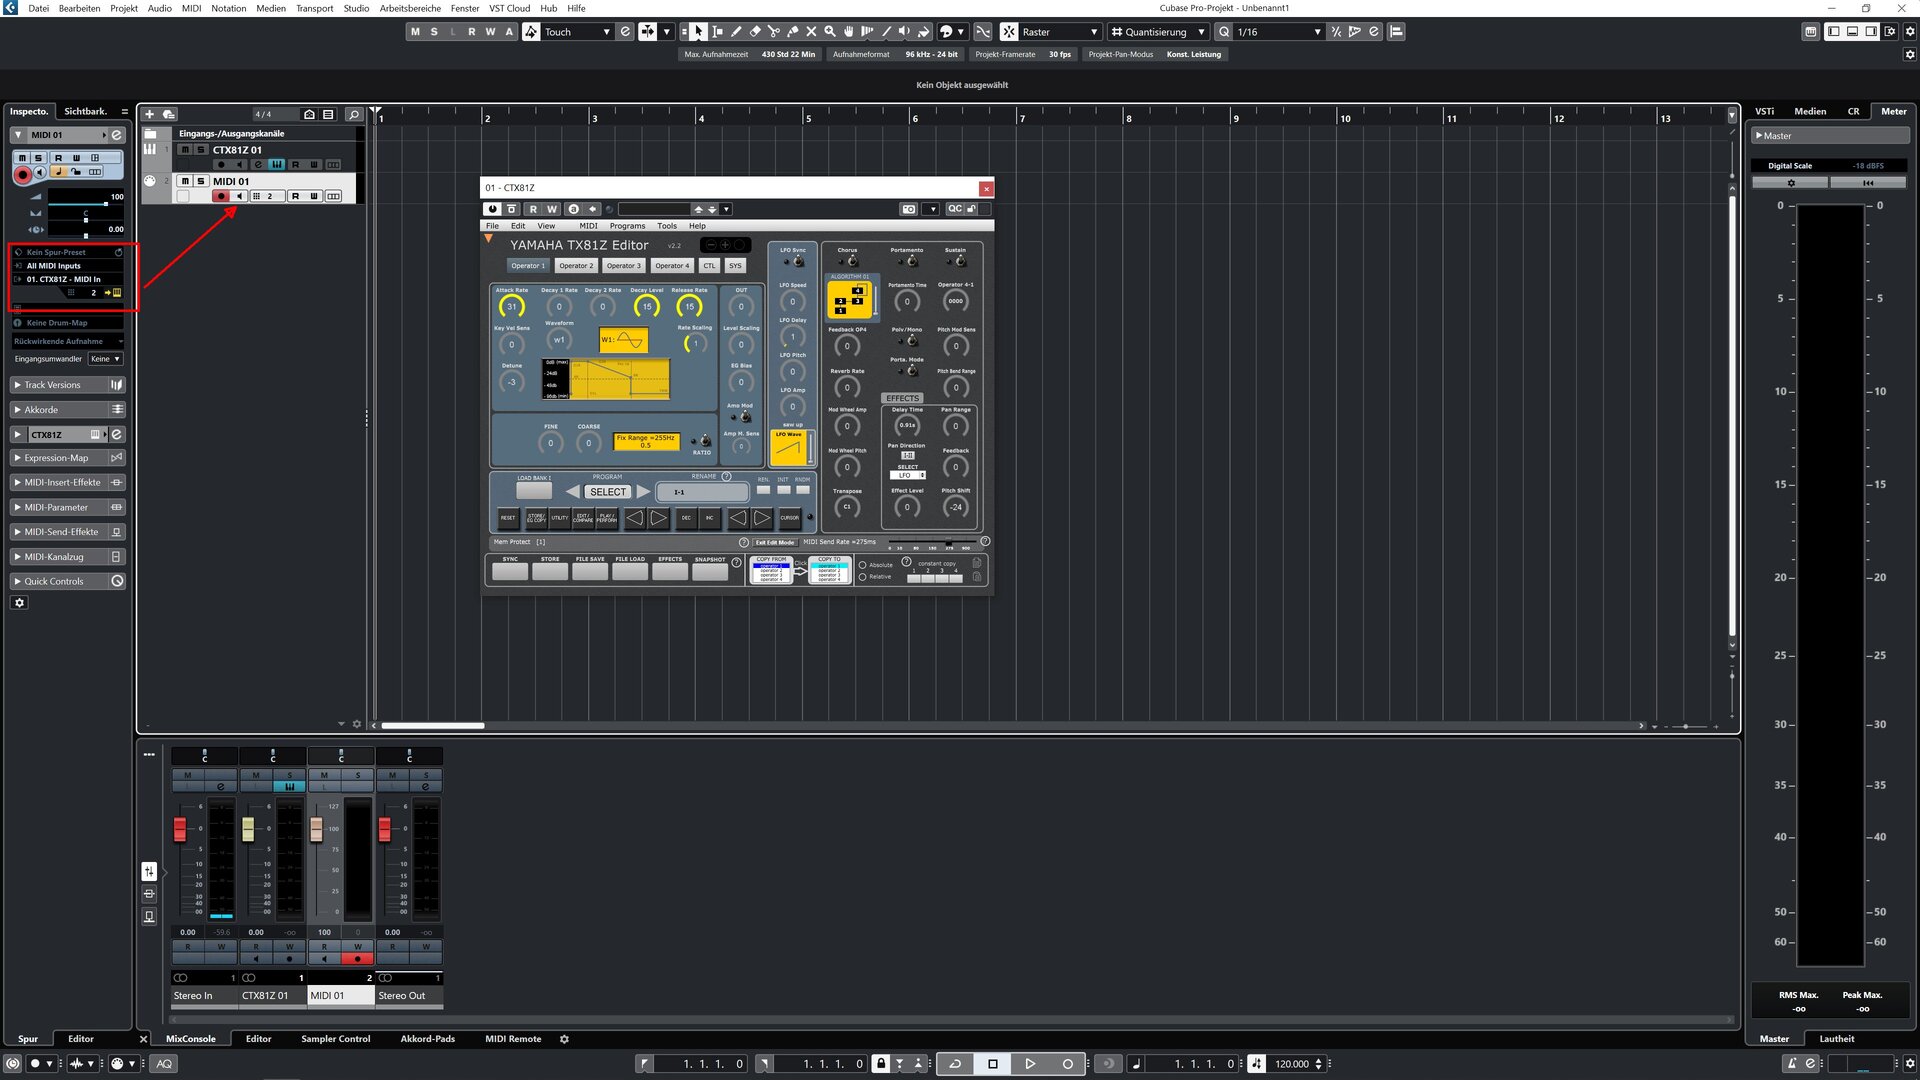
Task: Click the RESET button
Action: [508, 518]
